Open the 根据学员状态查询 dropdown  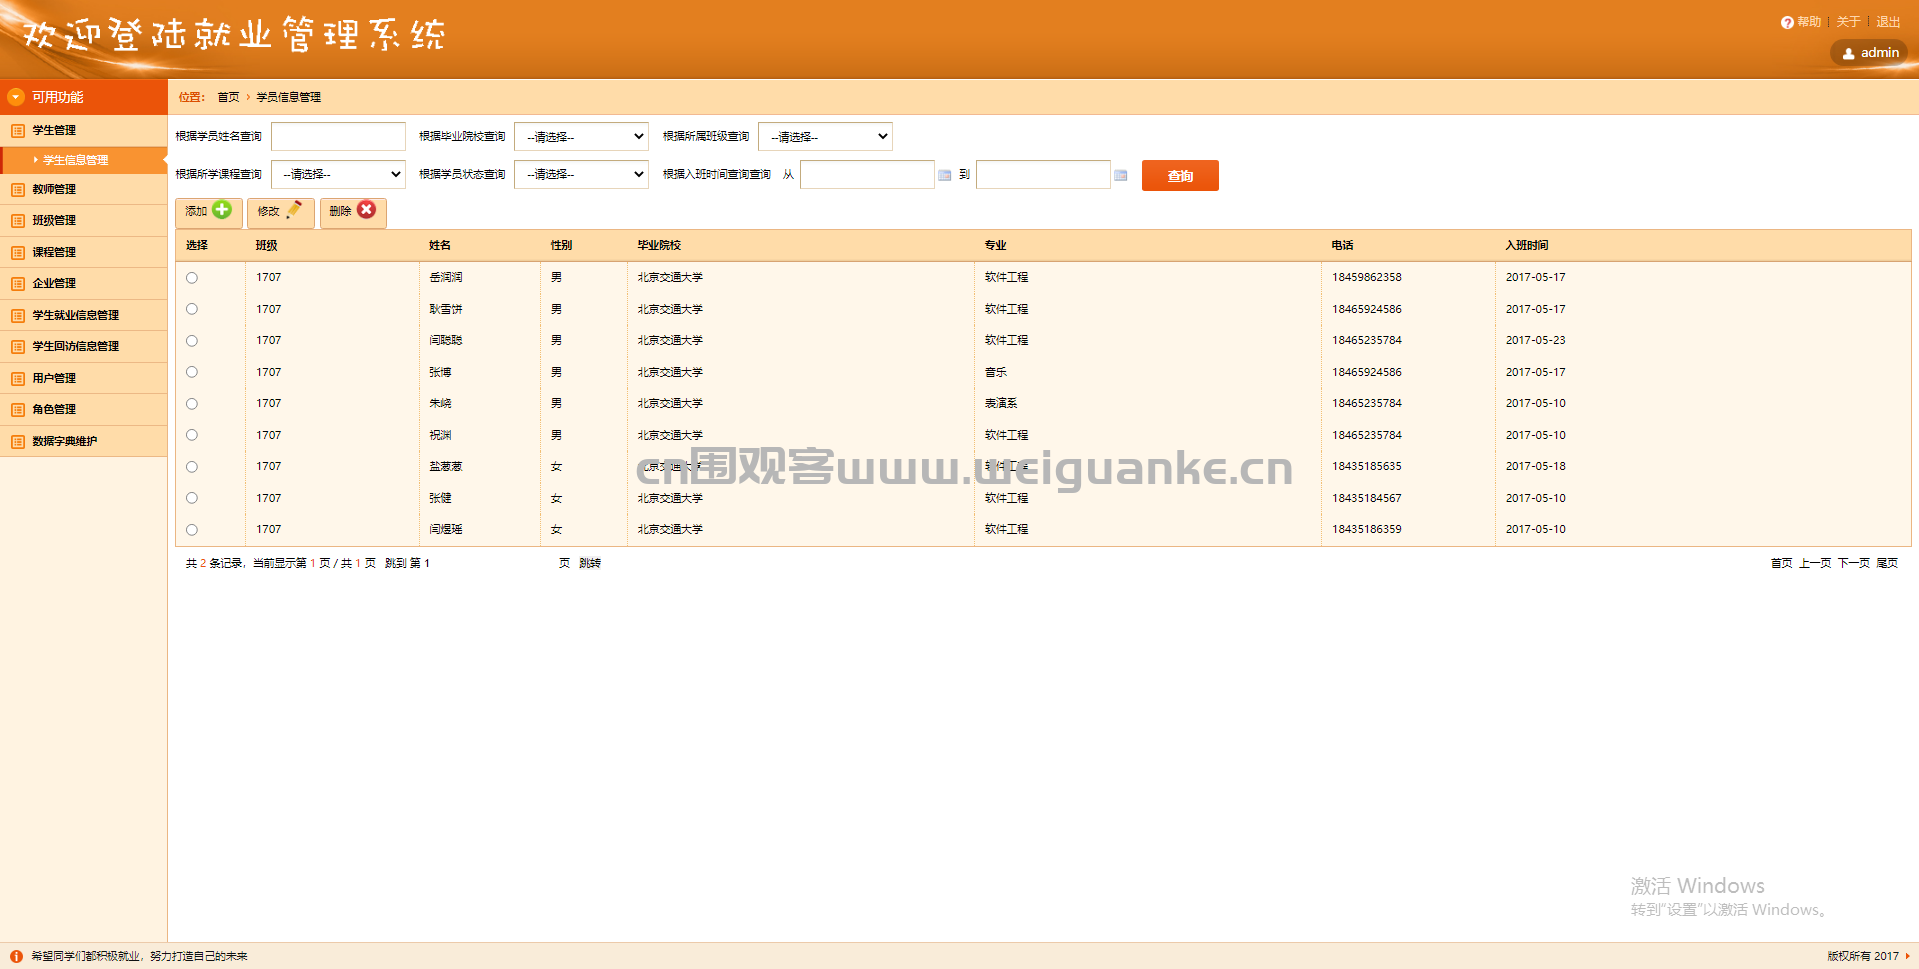tap(582, 175)
